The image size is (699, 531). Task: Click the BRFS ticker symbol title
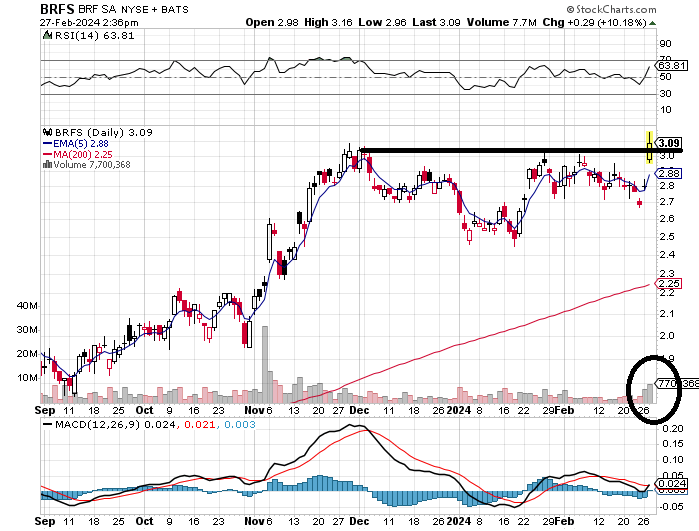[57, 9]
